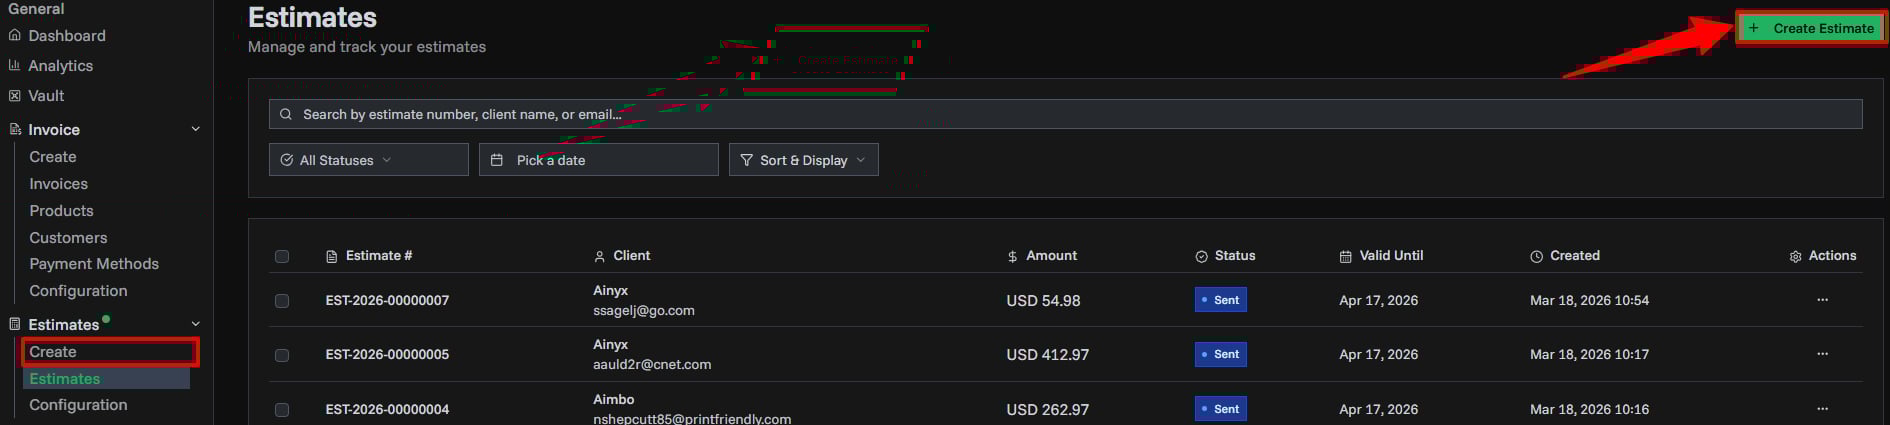Collapse the Invoice section chevron
The width and height of the screenshot is (1890, 425).
click(x=196, y=130)
